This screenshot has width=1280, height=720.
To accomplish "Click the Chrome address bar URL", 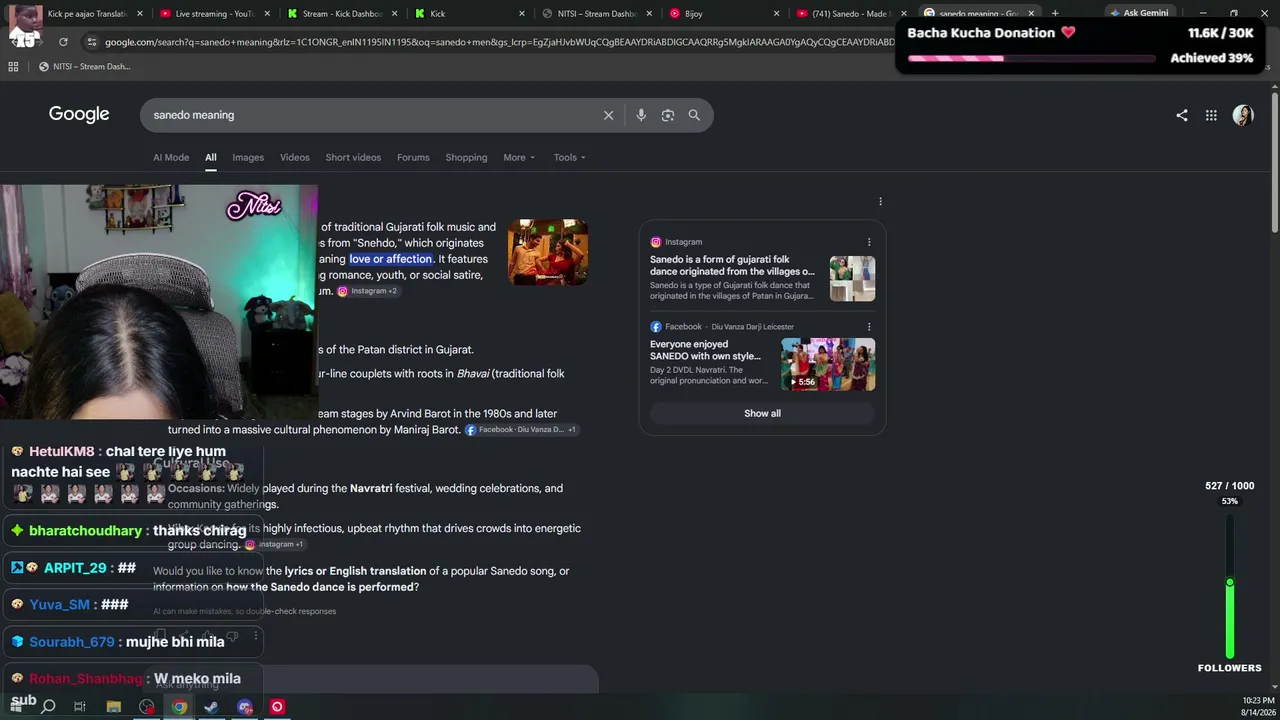I will click(x=500, y=42).
